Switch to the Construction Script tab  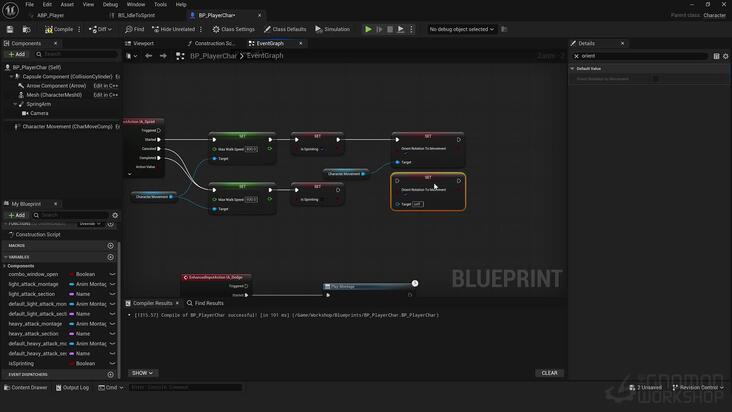215,43
